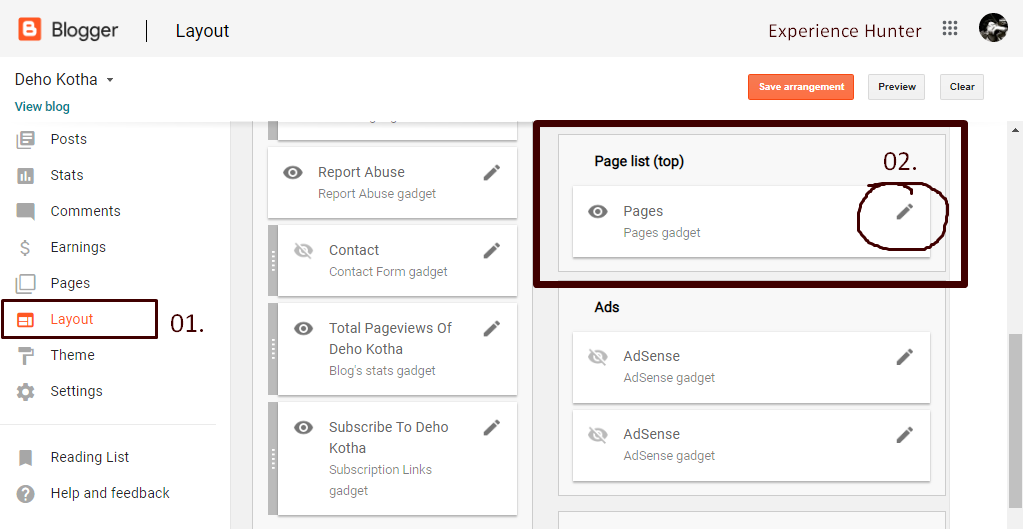Open Stats section

point(67,175)
